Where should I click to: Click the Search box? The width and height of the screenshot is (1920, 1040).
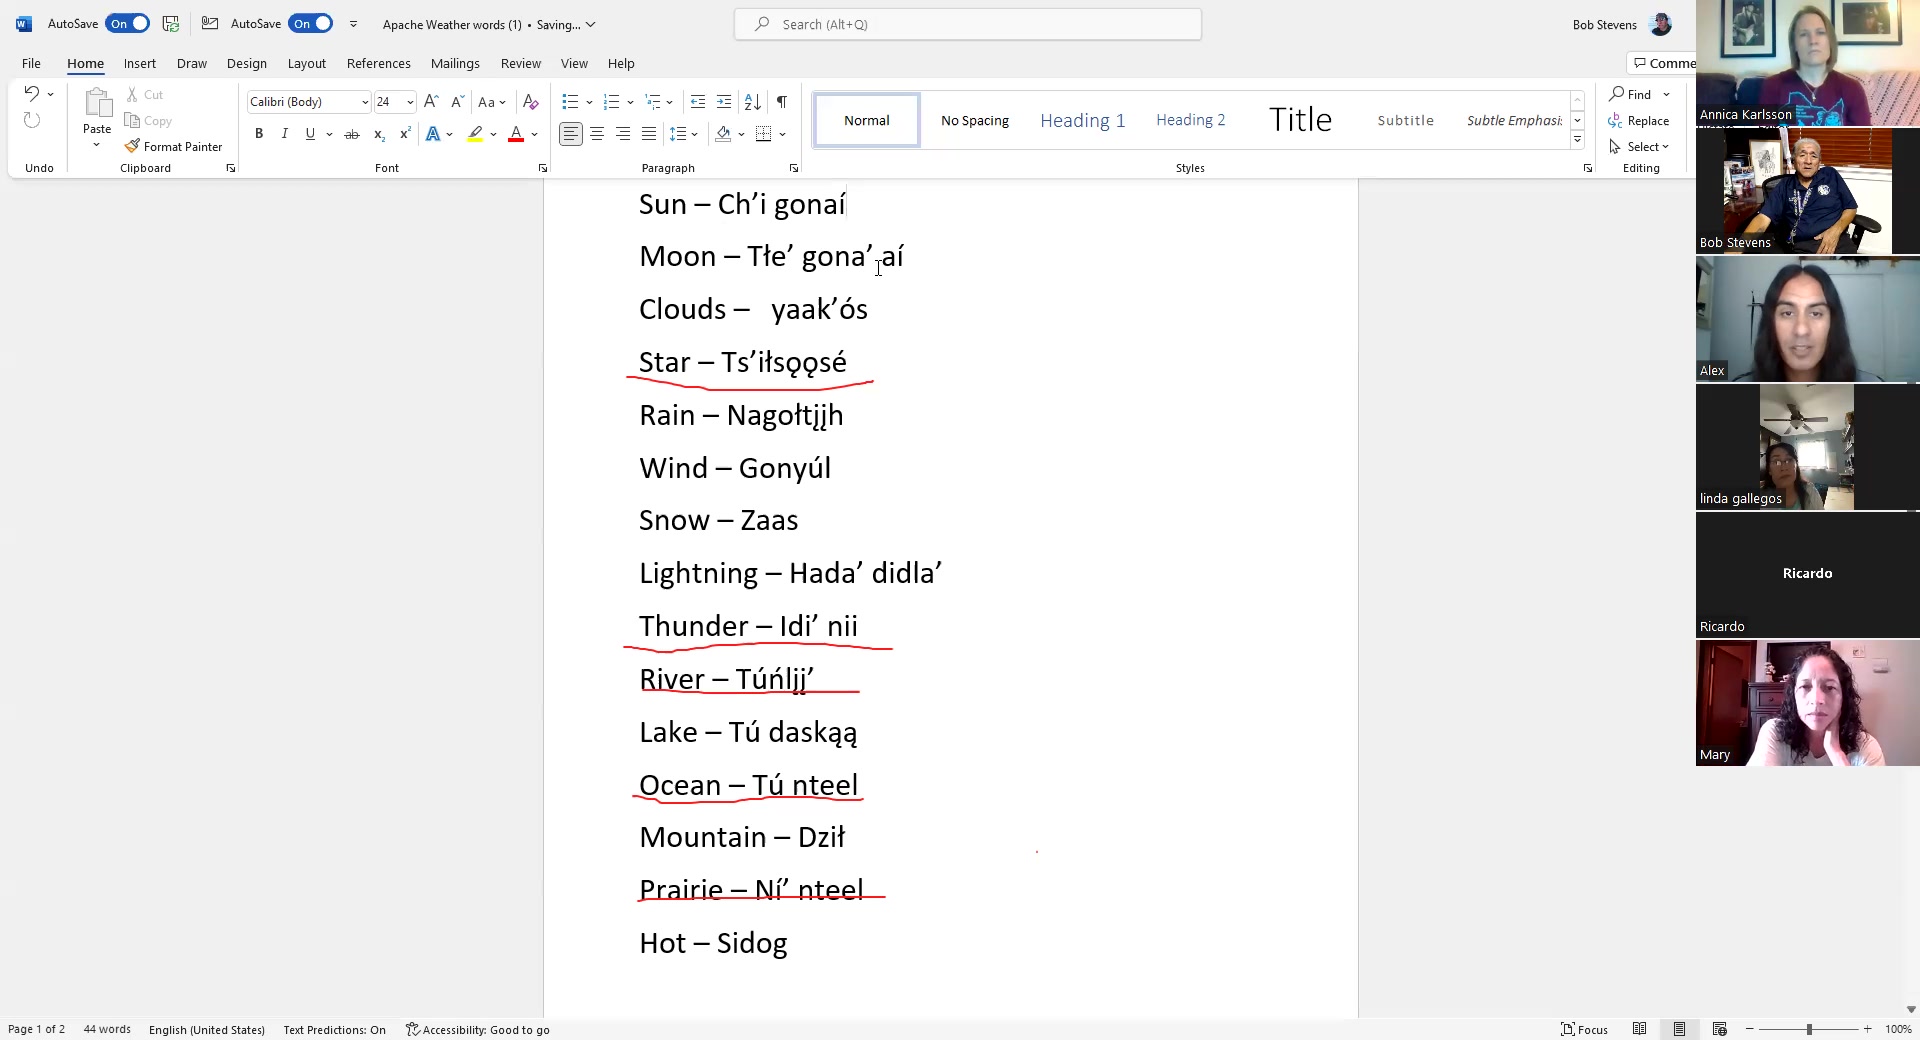point(968,24)
